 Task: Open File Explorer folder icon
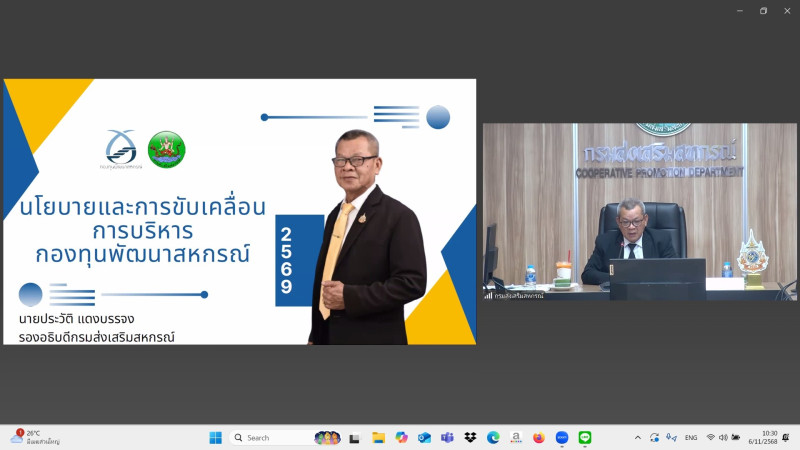point(378,438)
